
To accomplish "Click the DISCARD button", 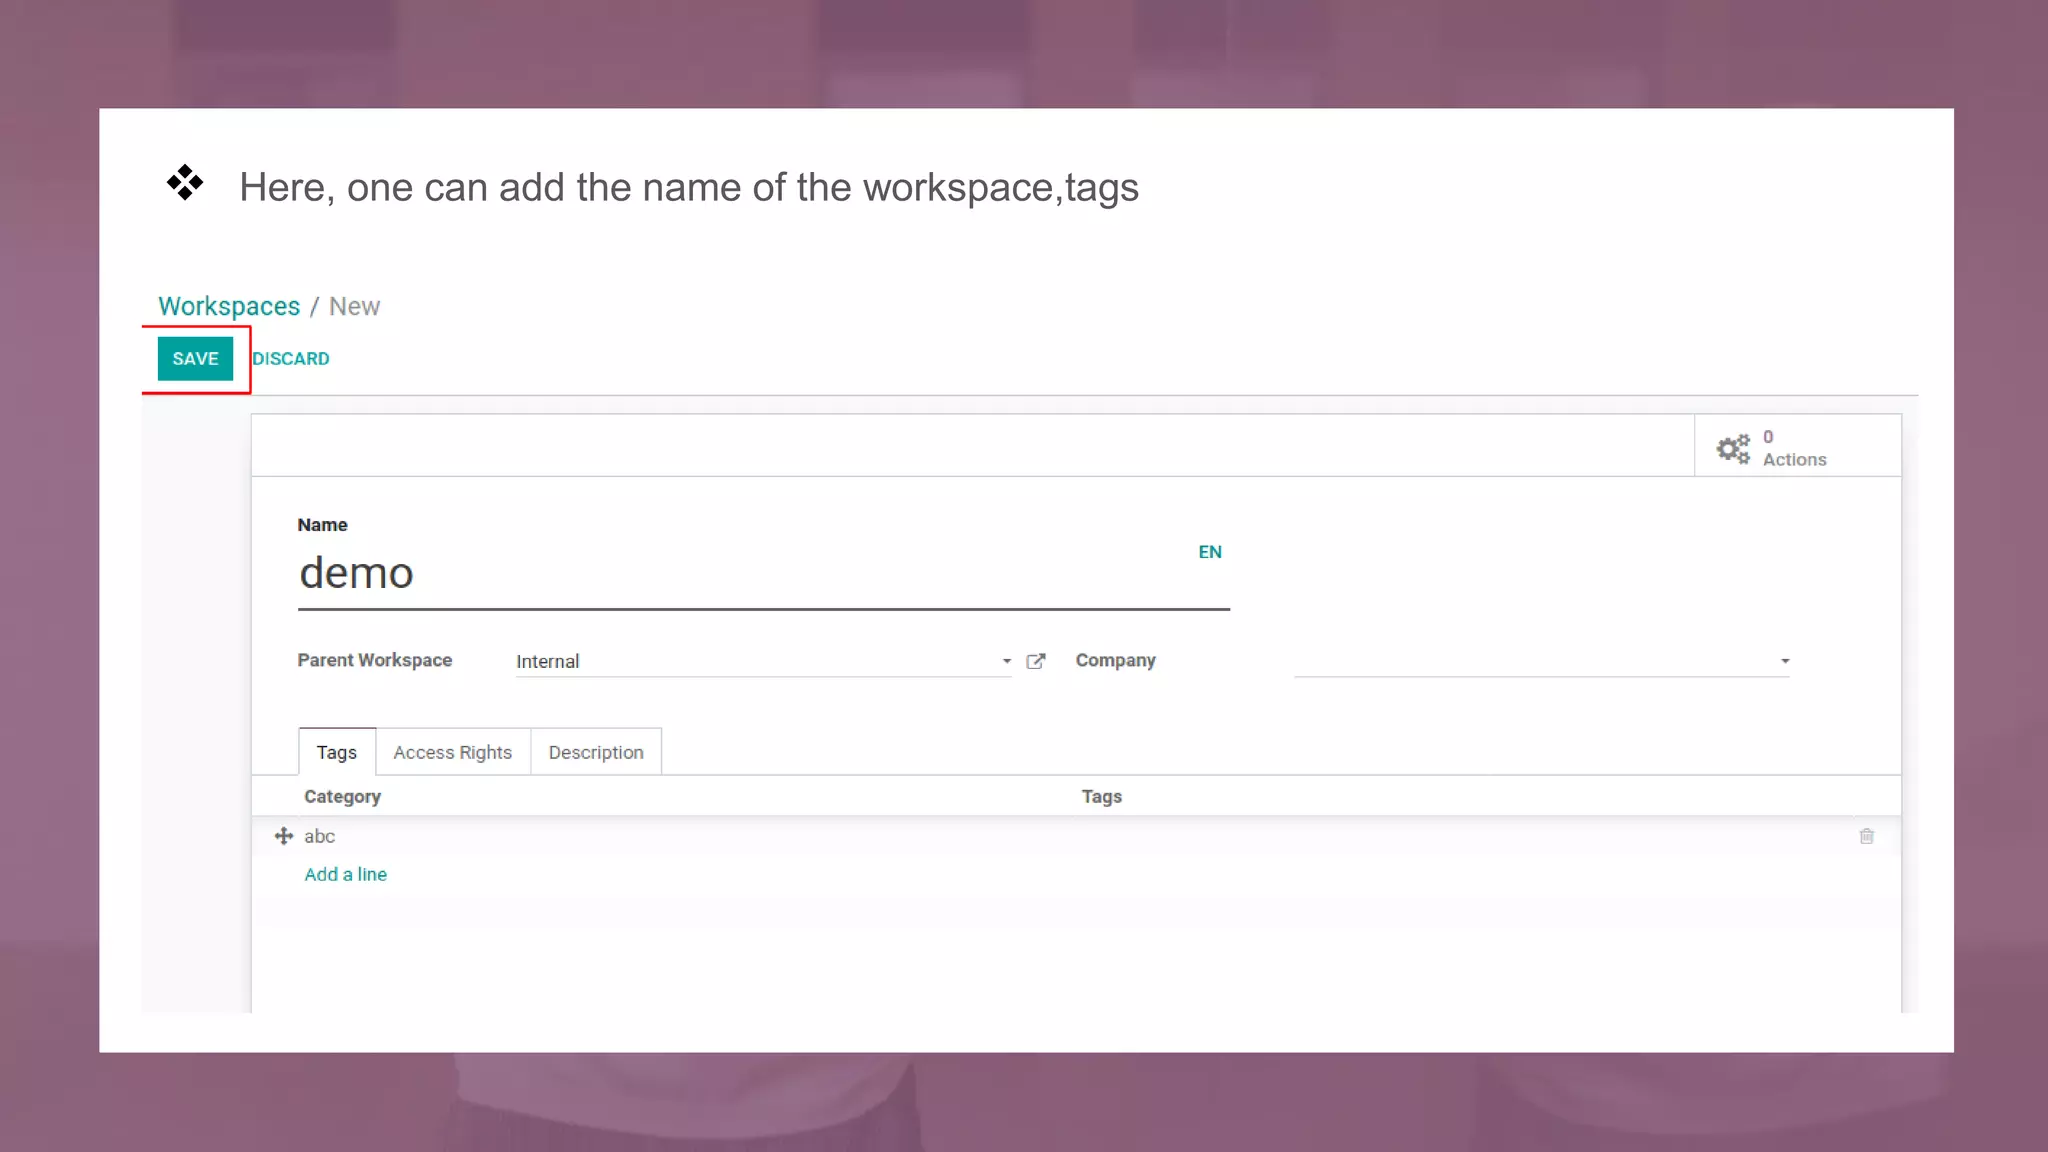I will (290, 359).
